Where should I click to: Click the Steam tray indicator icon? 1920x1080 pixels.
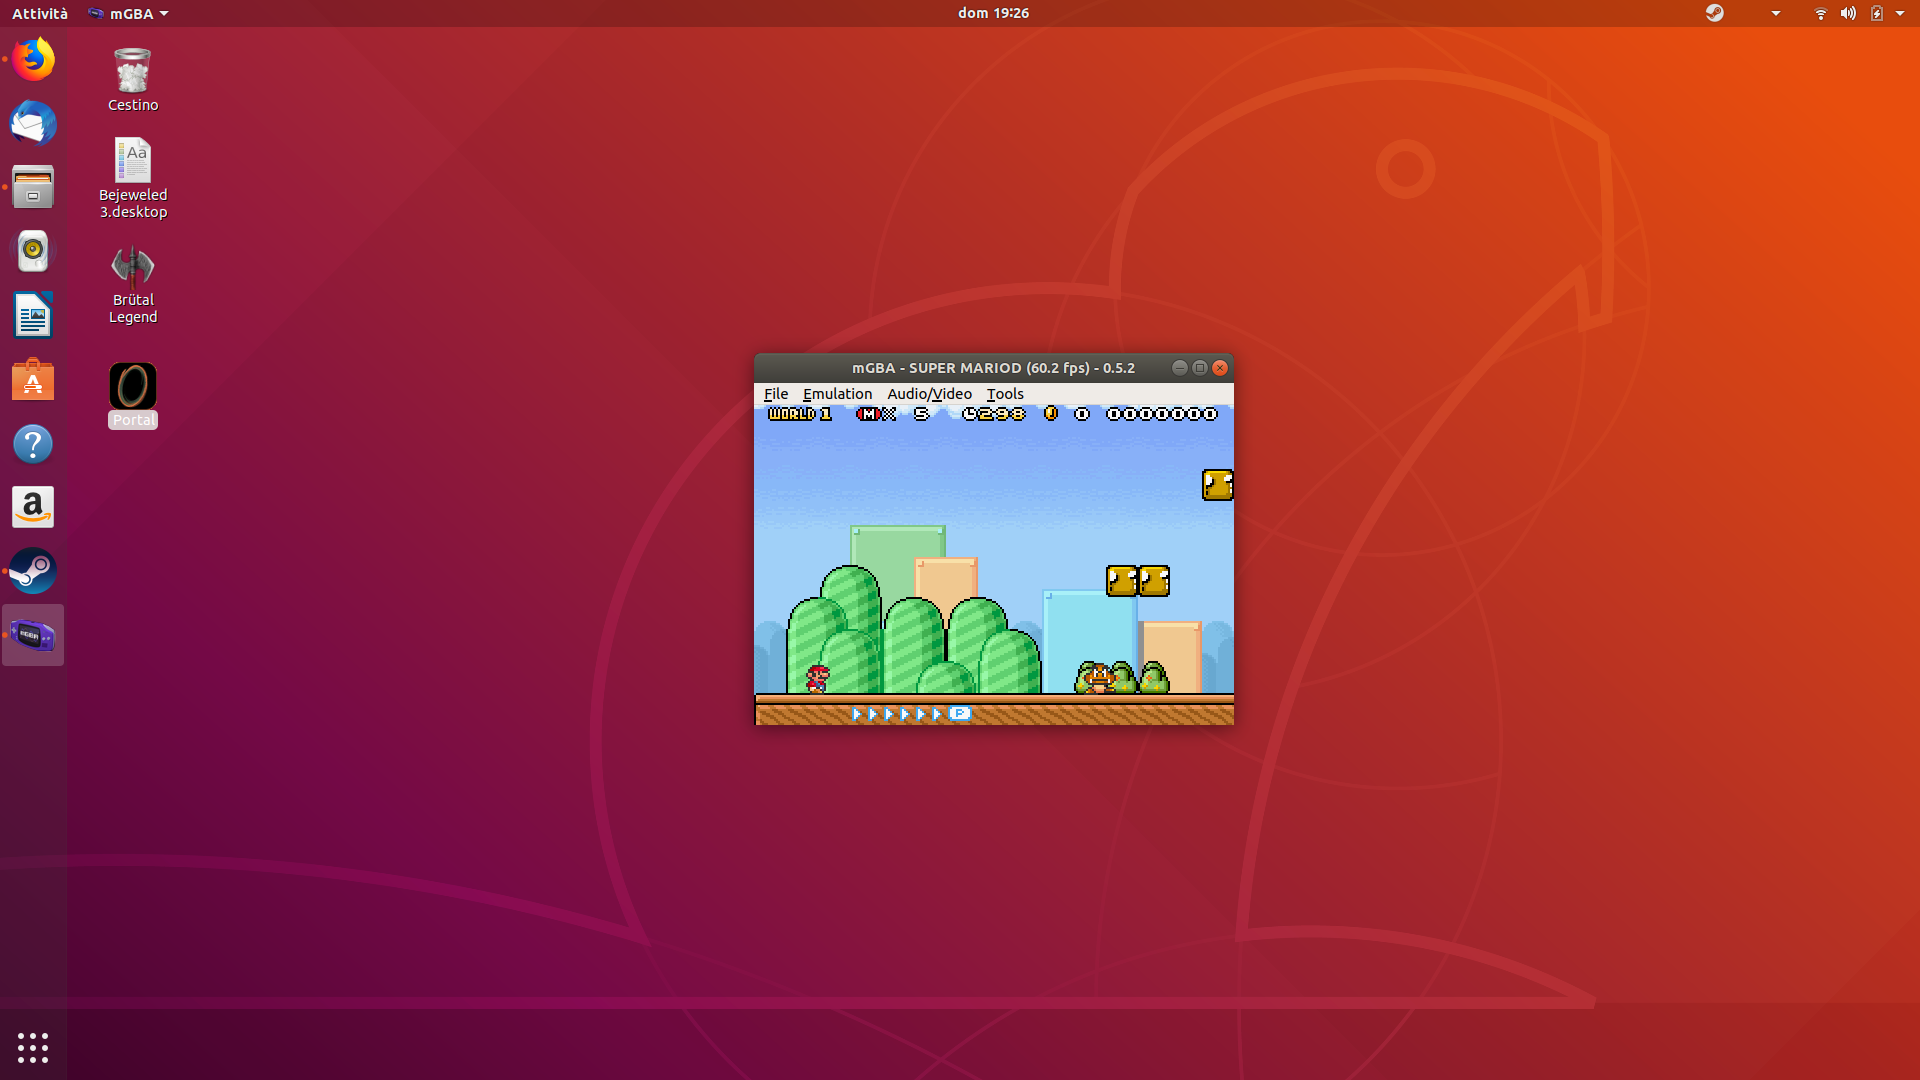pyautogui.click(x=1715, y=13)
